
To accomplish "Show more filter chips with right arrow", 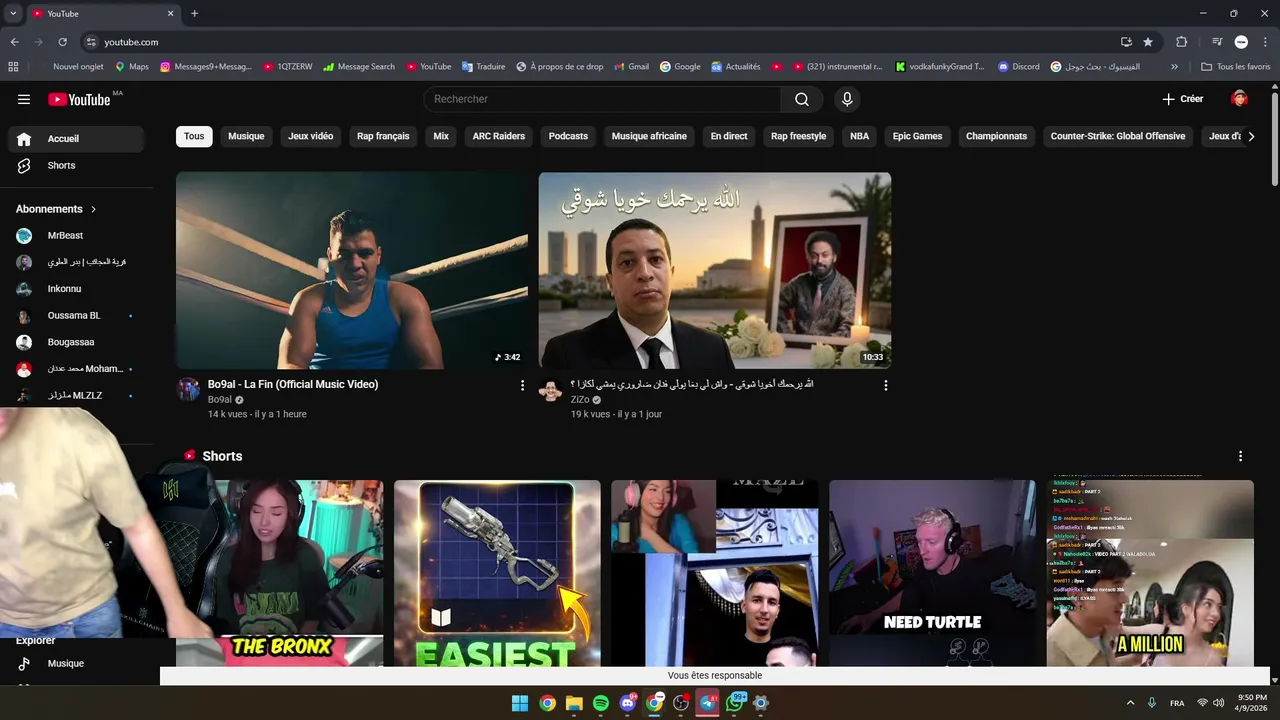I will pos(1251,136).
